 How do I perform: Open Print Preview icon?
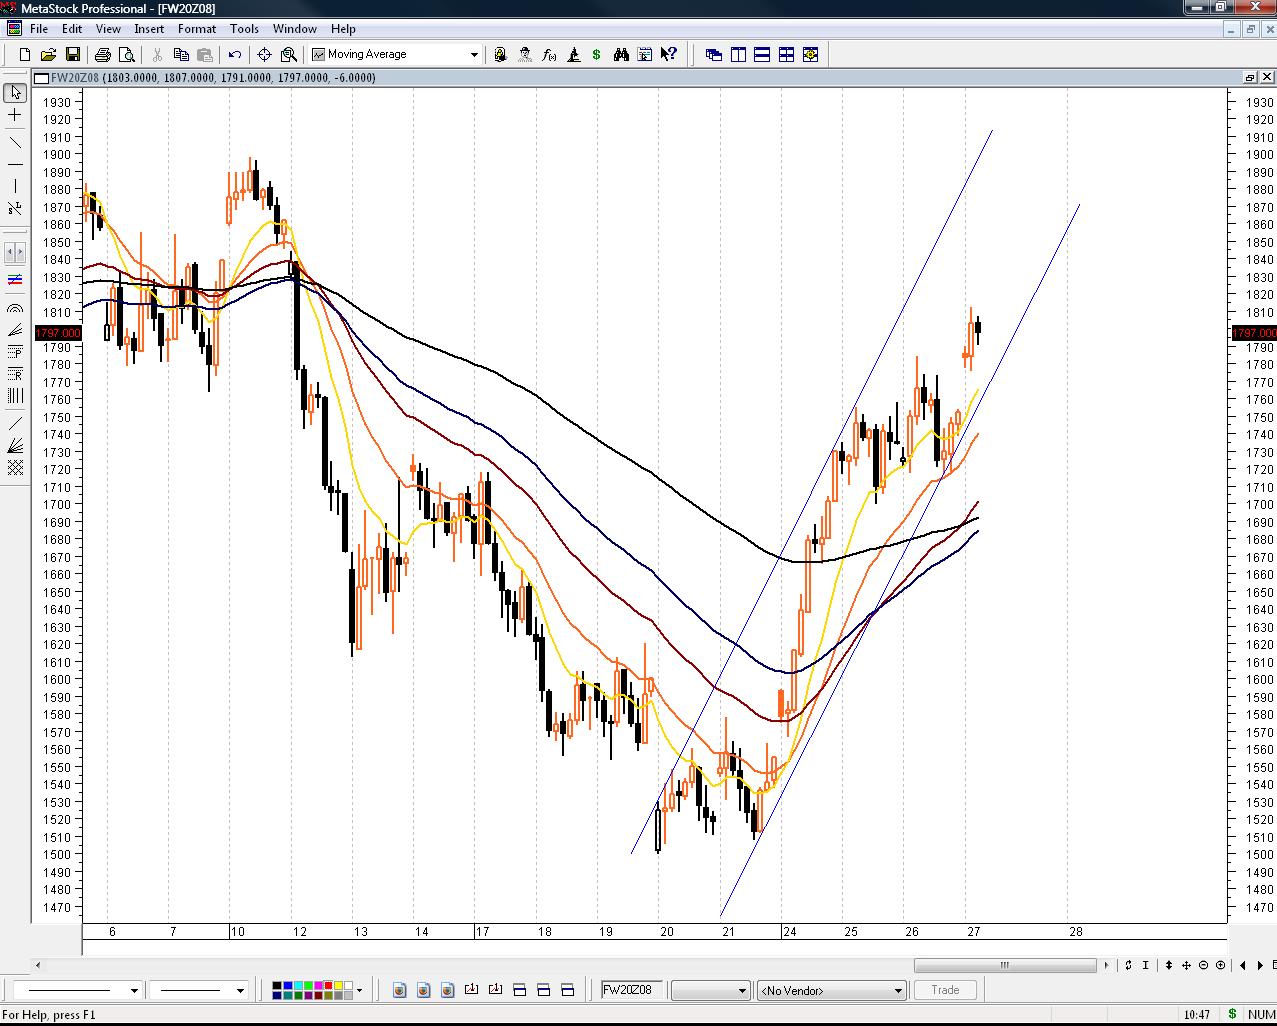pyautogui.click(x=127, y=55)
